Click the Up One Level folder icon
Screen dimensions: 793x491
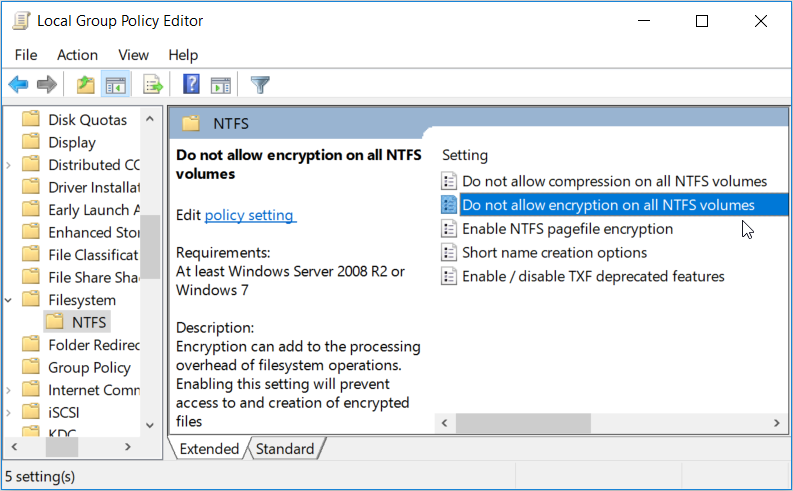86,85
